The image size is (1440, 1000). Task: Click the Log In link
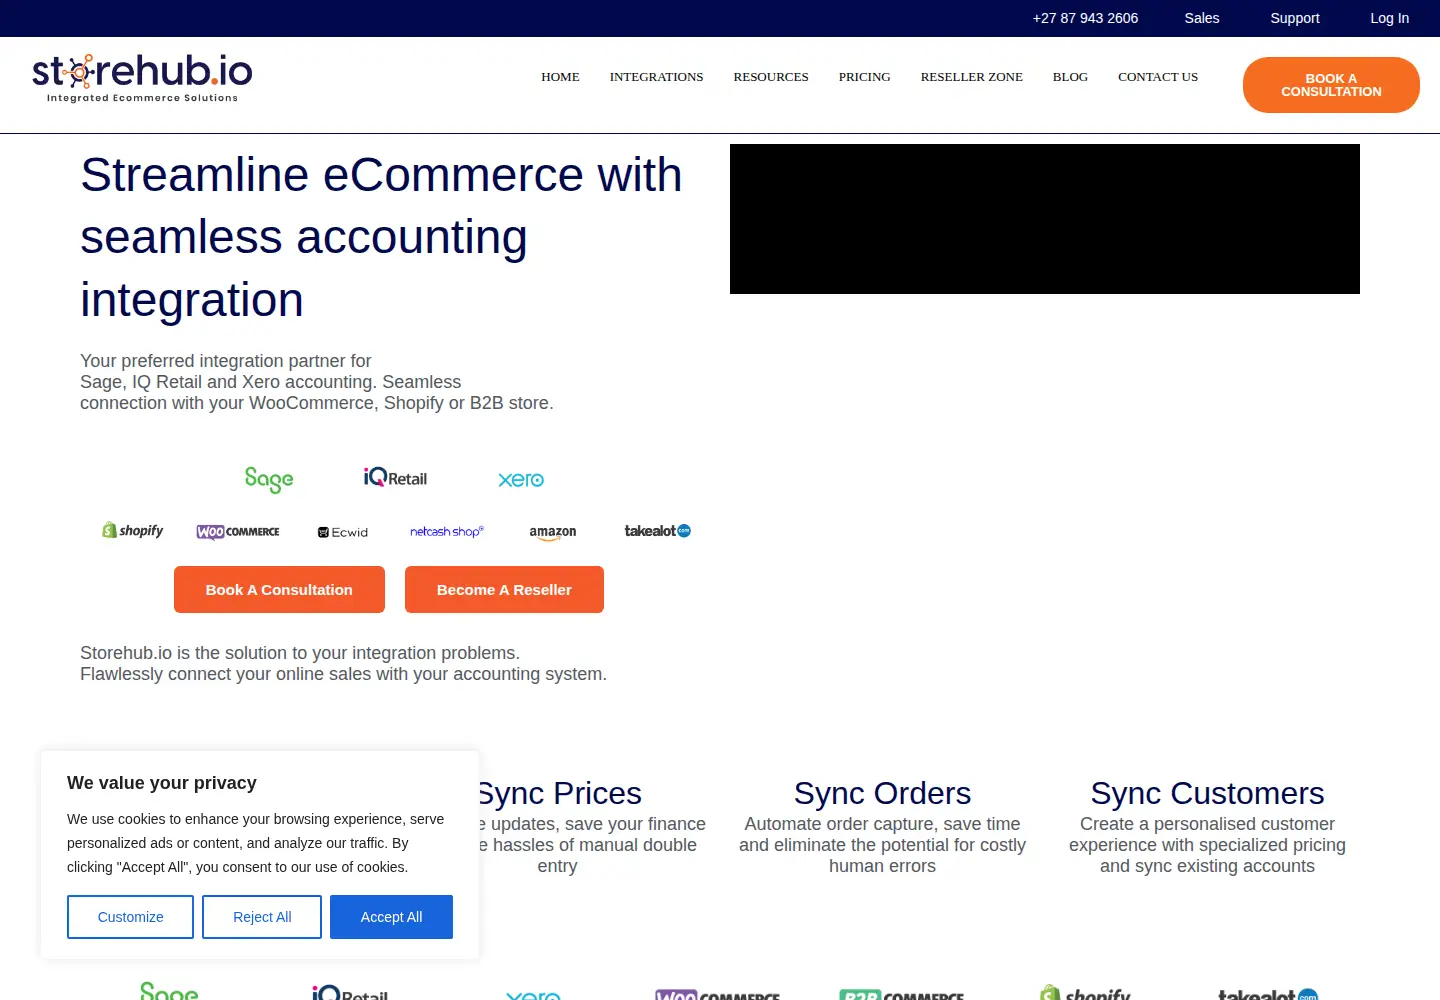1389,18
